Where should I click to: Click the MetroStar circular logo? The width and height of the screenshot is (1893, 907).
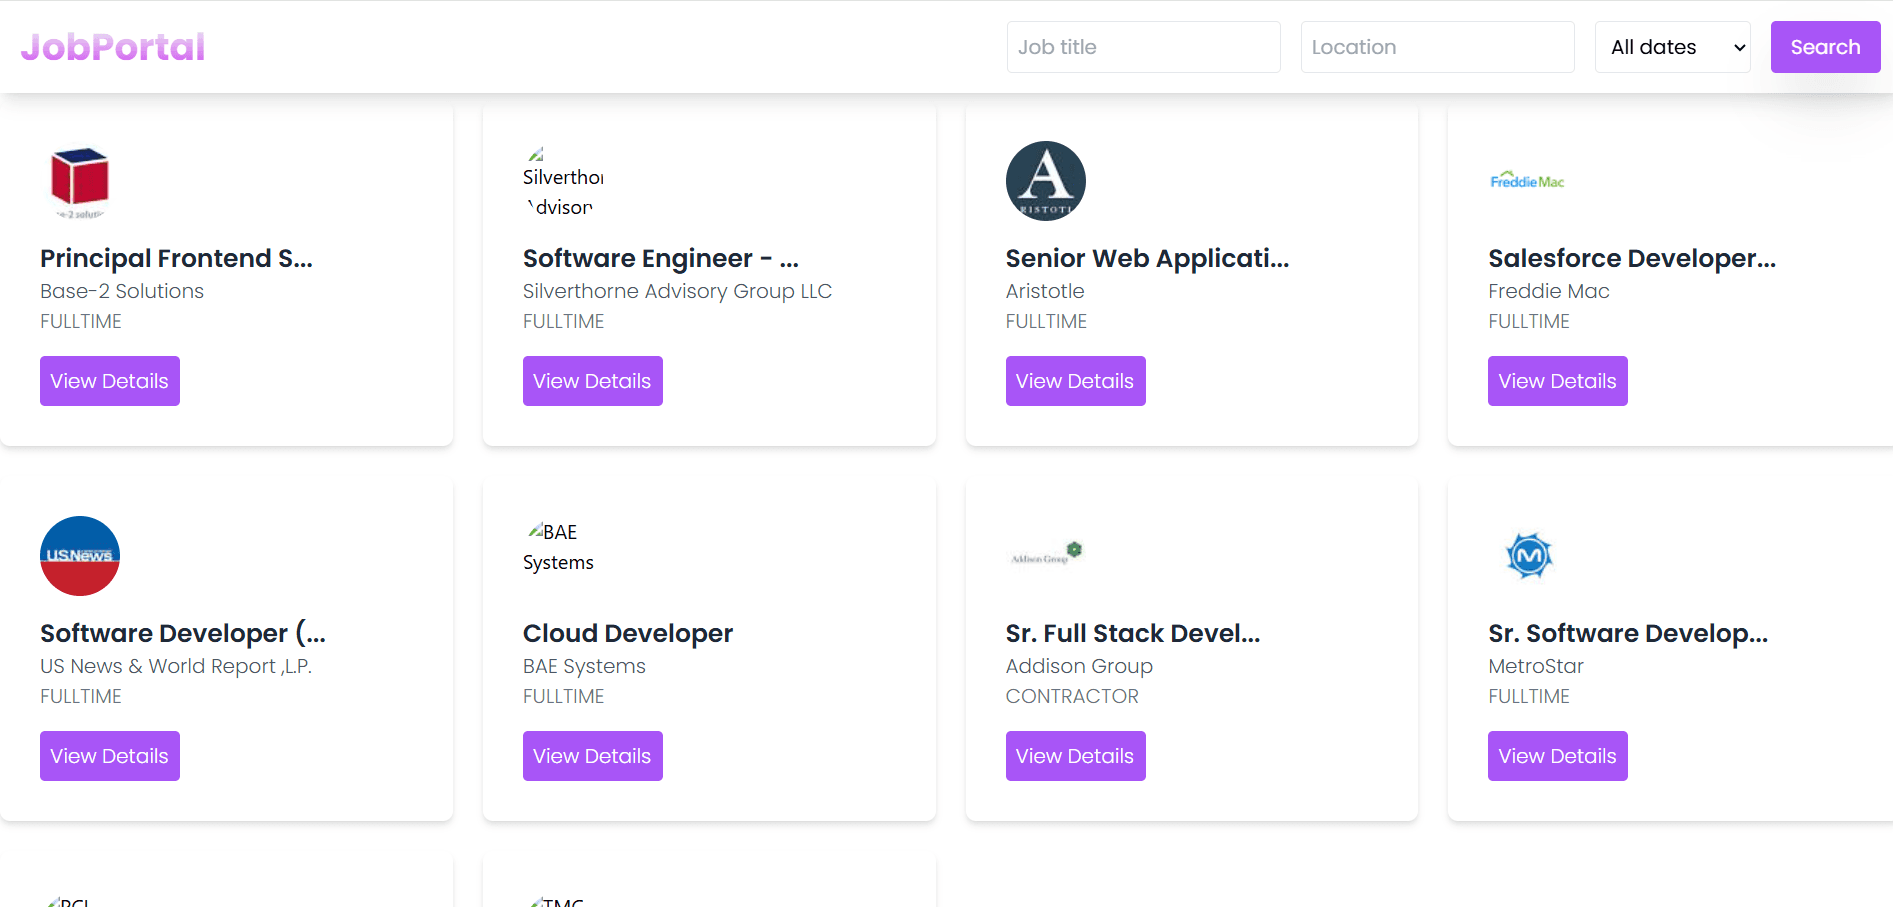pos(1529,556)
